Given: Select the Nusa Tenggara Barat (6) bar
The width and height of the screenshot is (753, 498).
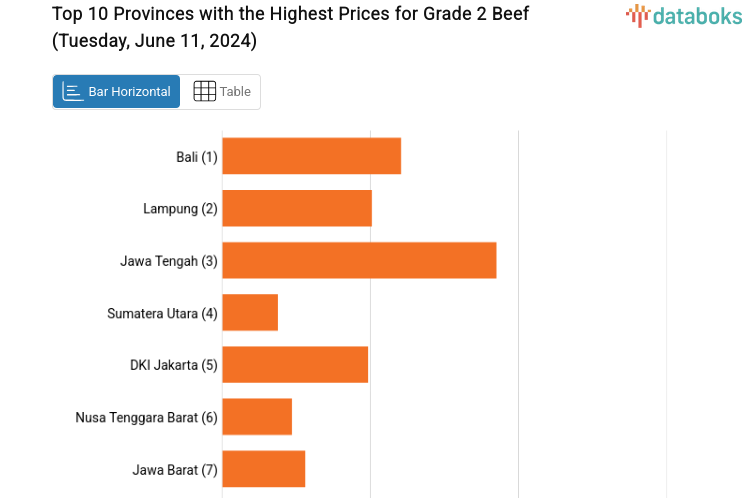Looking at the screenshot, I should coord(257,417).
